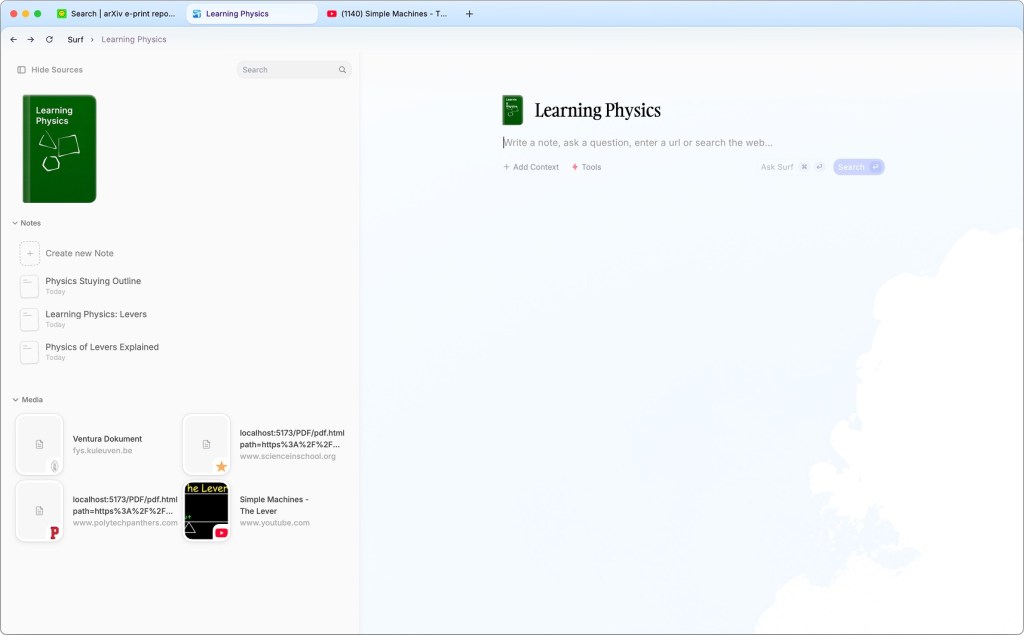Click the plus icon for Create new Note
The width and height of the screenshot is (1024, 635).
pyautogui.click(x=30, y=253)
